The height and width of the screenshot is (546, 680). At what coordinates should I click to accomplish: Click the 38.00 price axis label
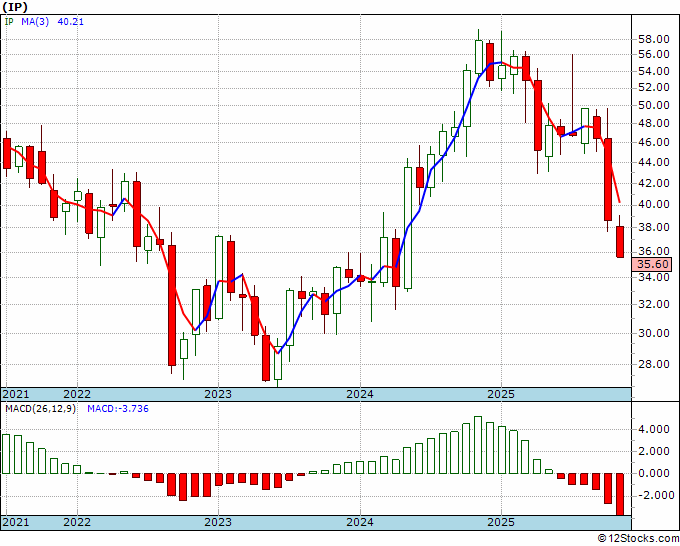coord(654,227)
